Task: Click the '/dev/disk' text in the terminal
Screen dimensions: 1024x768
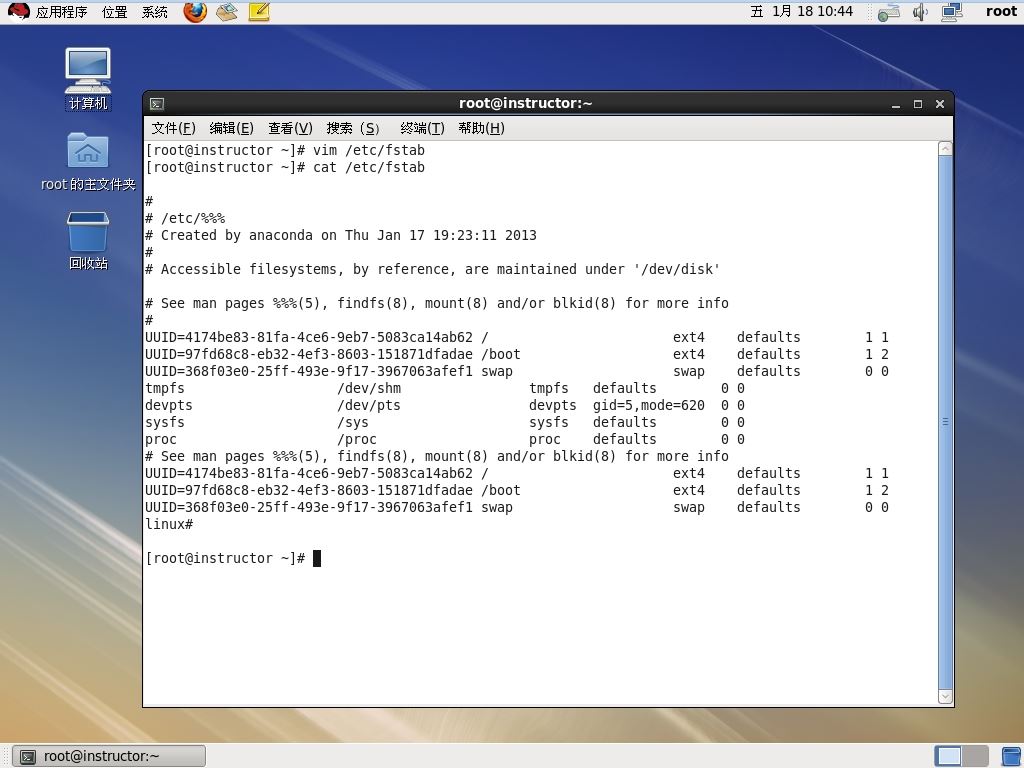Action: point(677,269)
